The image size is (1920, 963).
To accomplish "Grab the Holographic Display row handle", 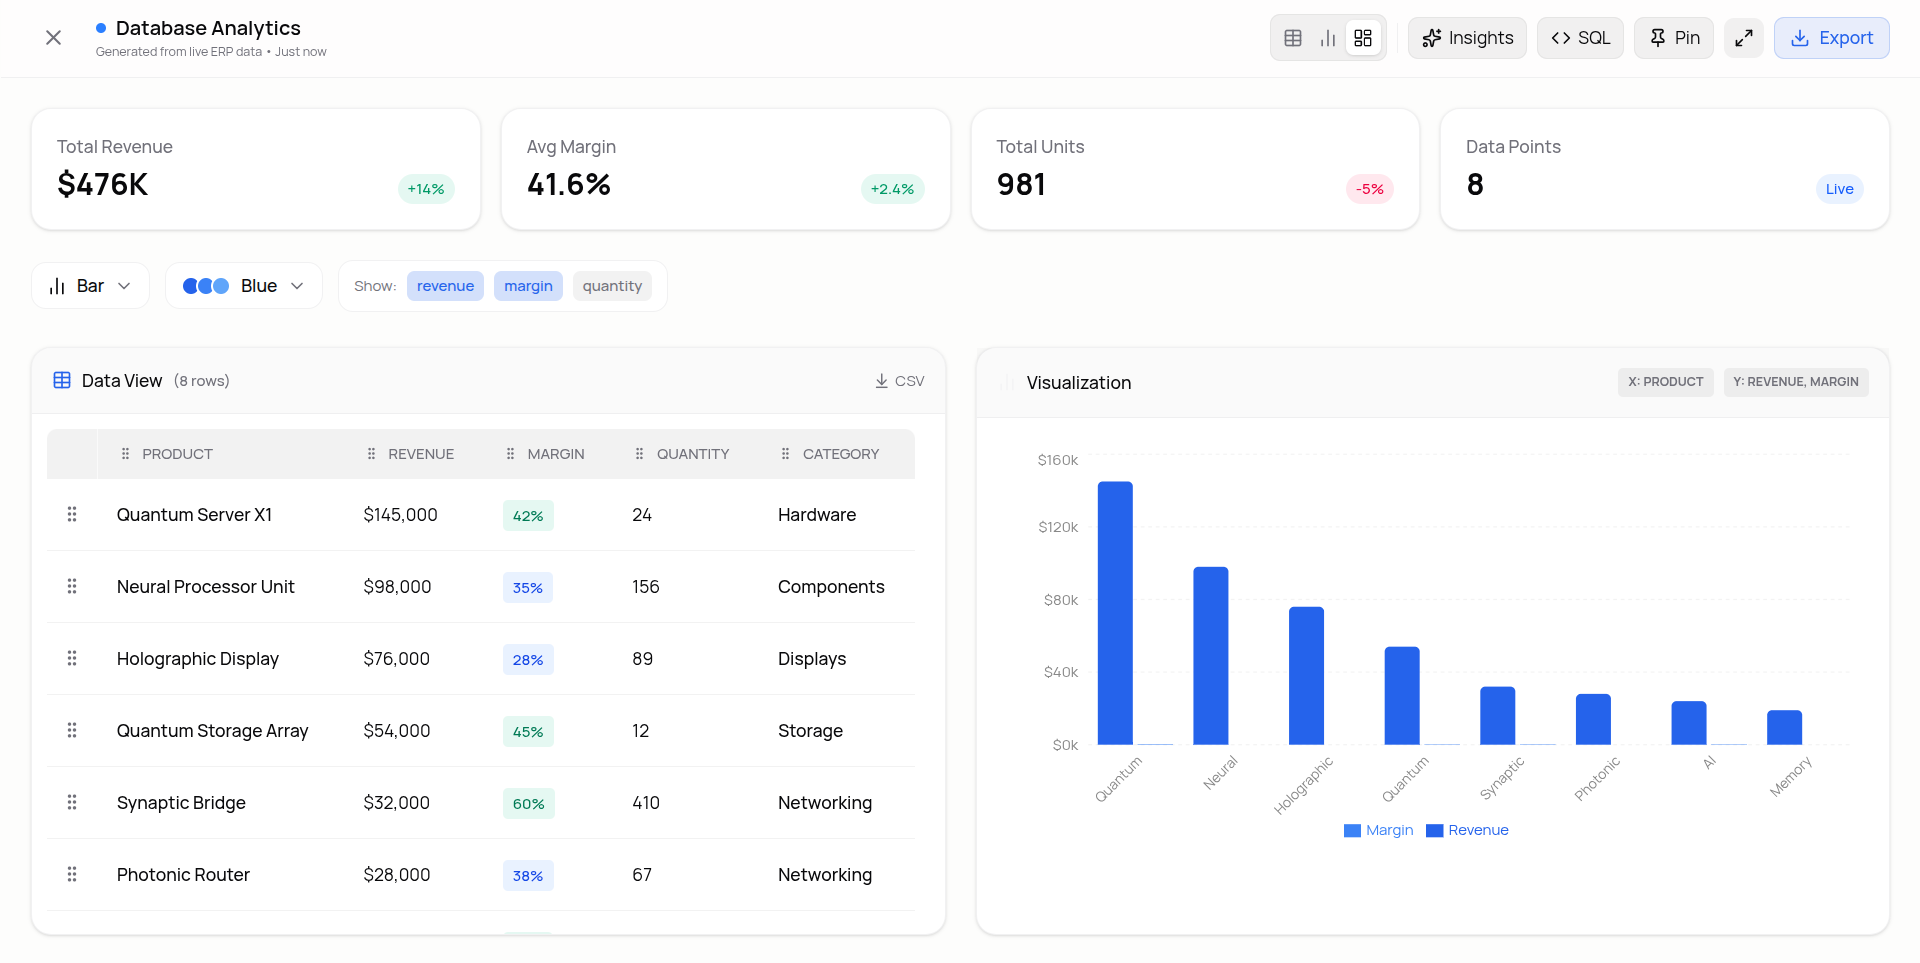I will click(x=72, y=658).
